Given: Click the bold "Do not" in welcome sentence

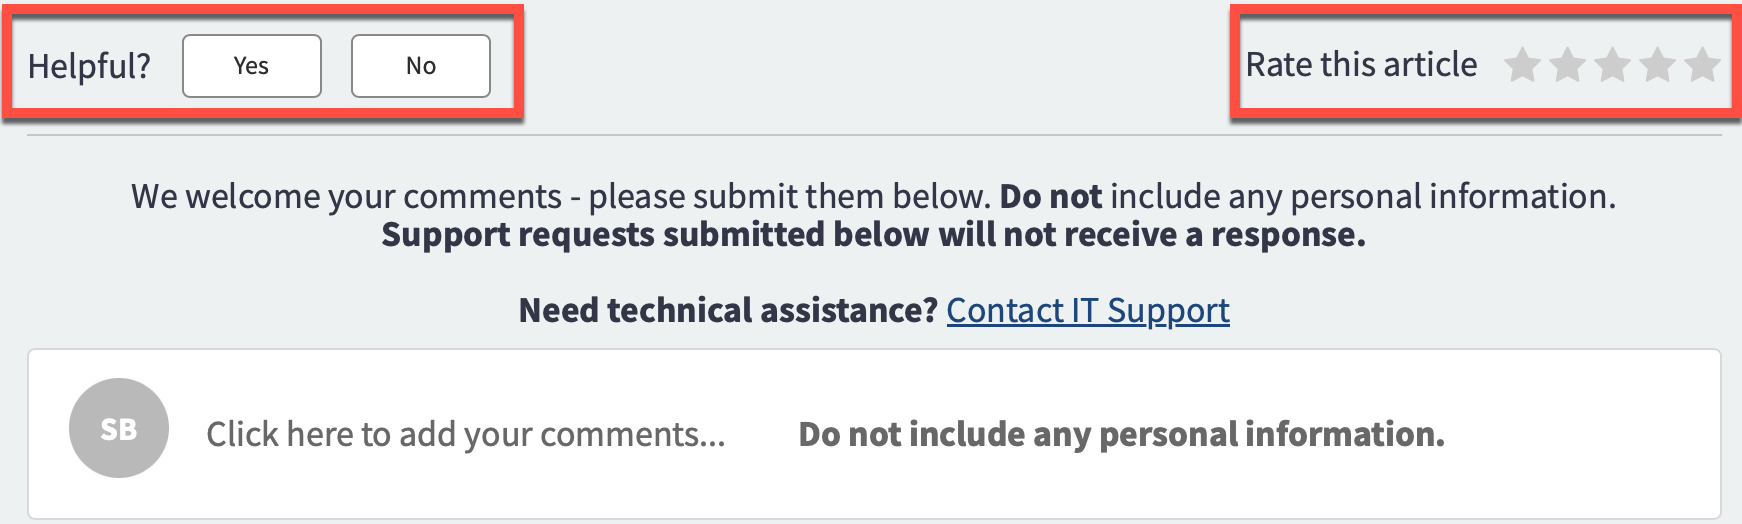Looking at the screenshot, I should [1050, 196].
